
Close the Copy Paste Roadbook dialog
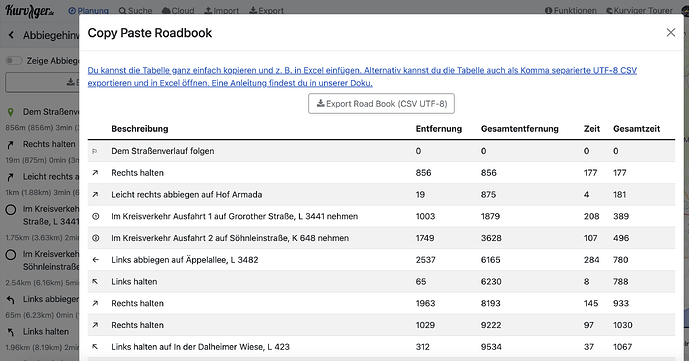click(671, 32)
